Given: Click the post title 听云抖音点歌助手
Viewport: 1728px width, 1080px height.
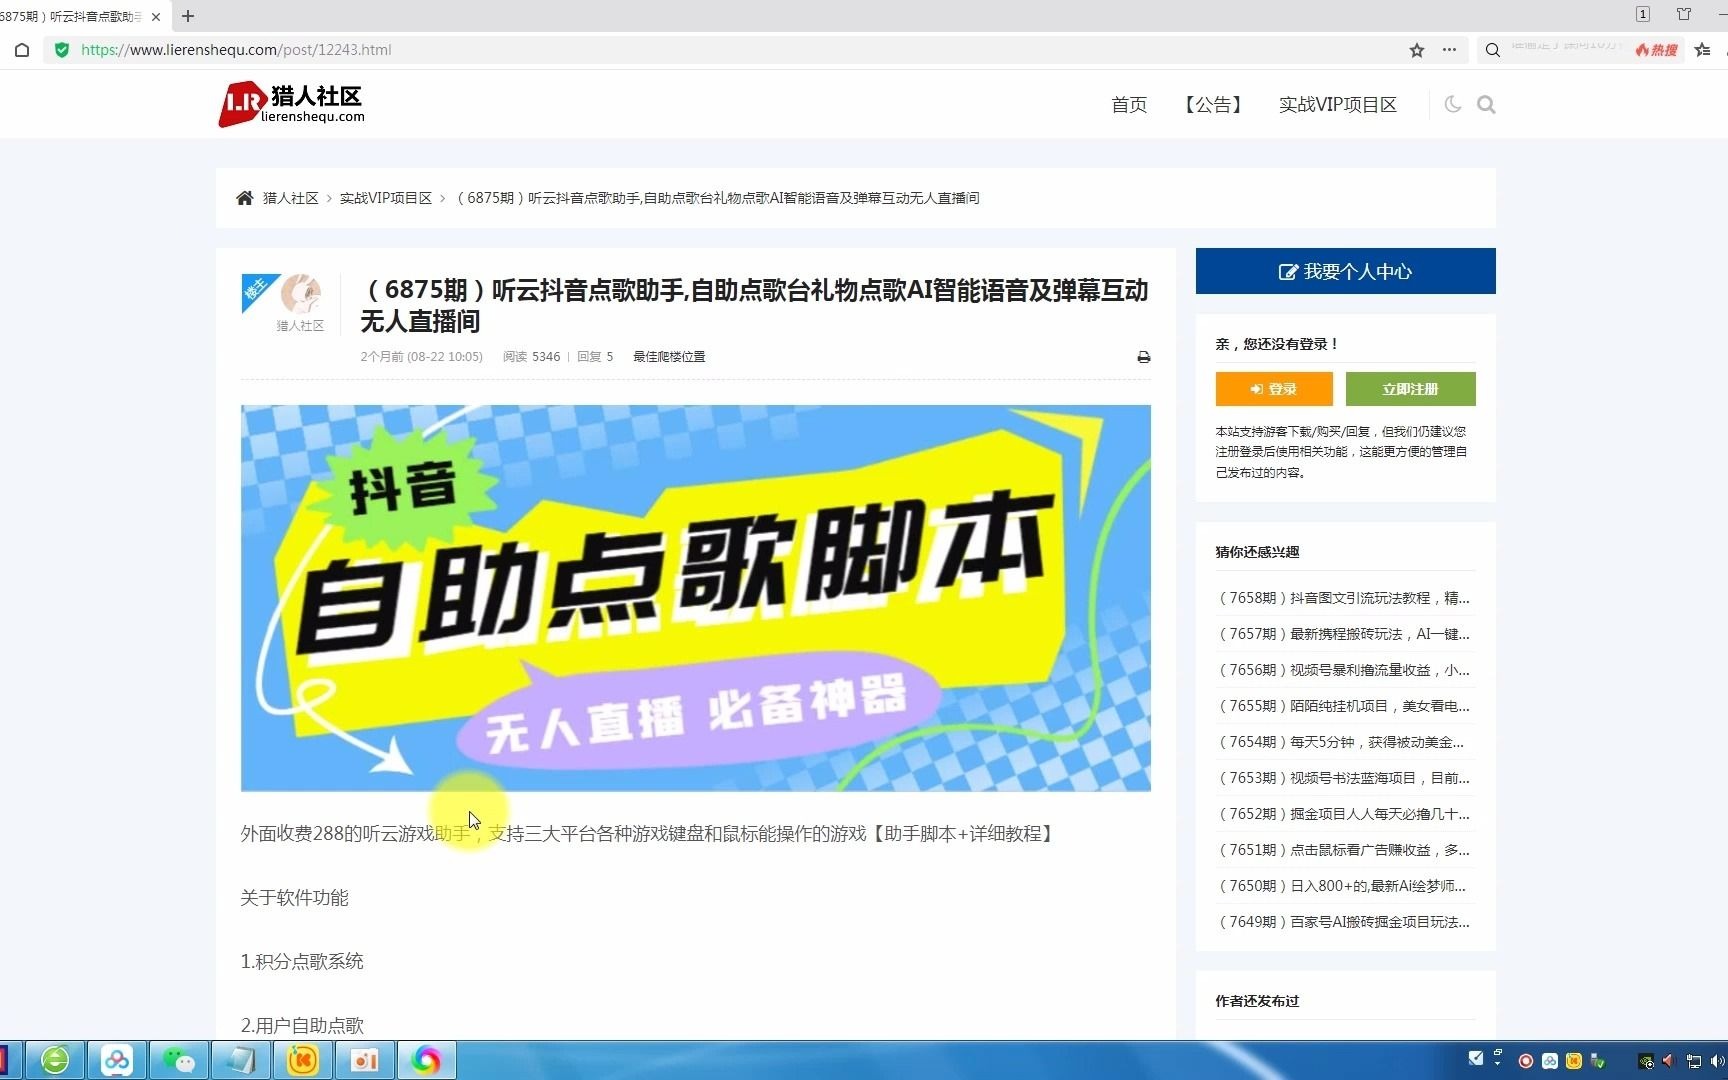Looking at the screenshot, I should (754, 305).
